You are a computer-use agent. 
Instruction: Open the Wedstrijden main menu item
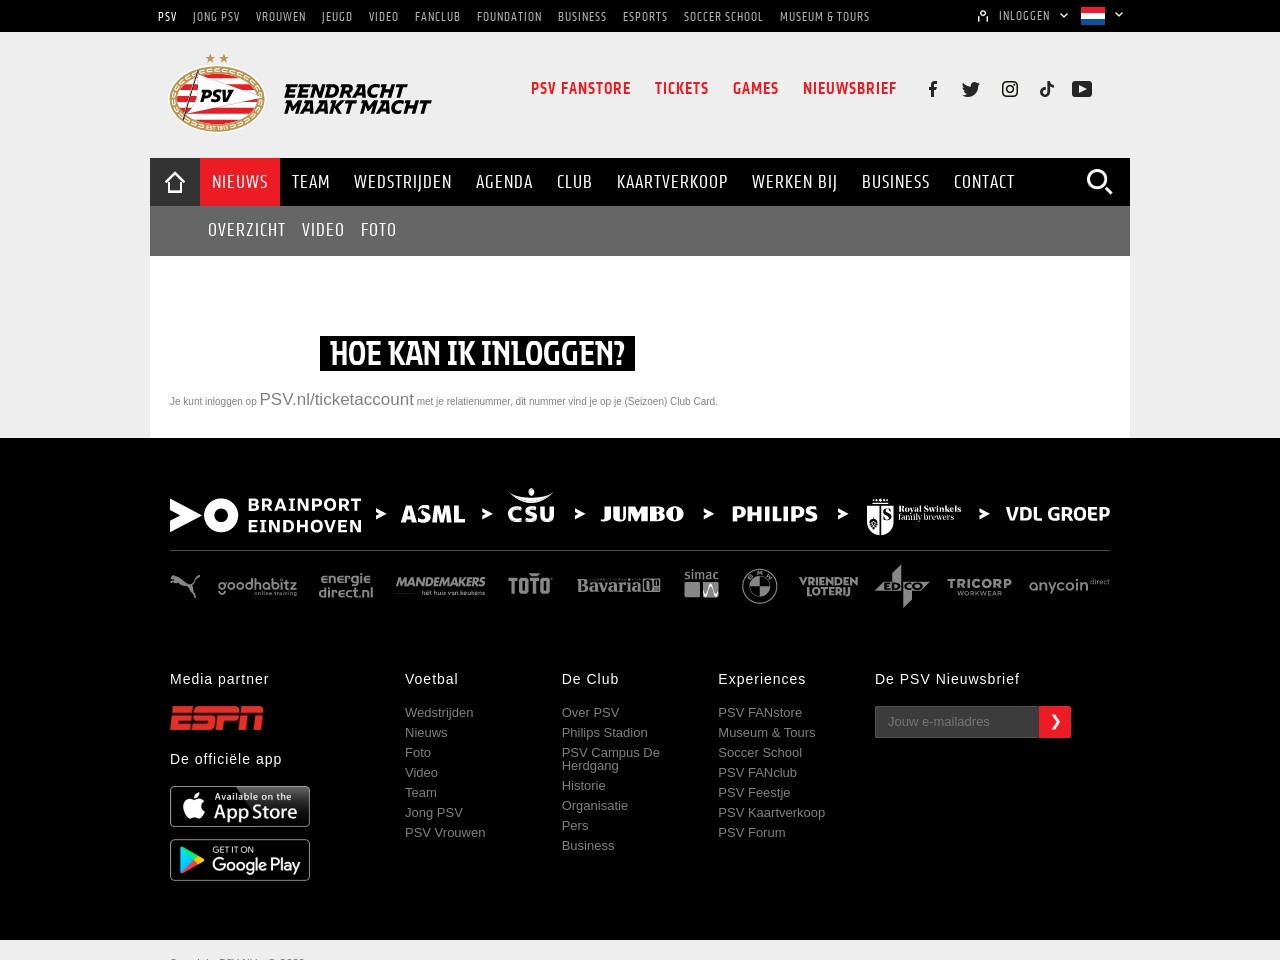point(403,182)
